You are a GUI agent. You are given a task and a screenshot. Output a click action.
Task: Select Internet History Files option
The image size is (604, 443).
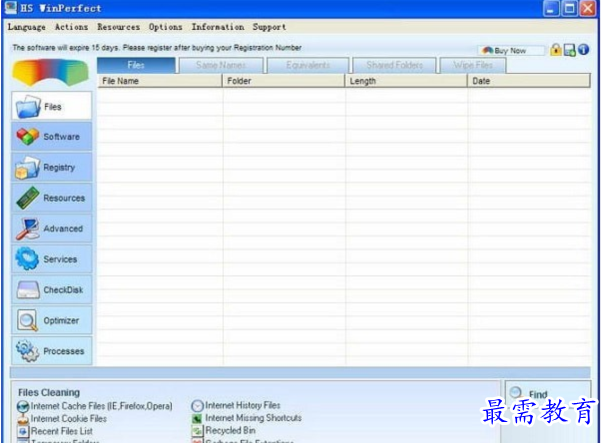click(236, 405)
